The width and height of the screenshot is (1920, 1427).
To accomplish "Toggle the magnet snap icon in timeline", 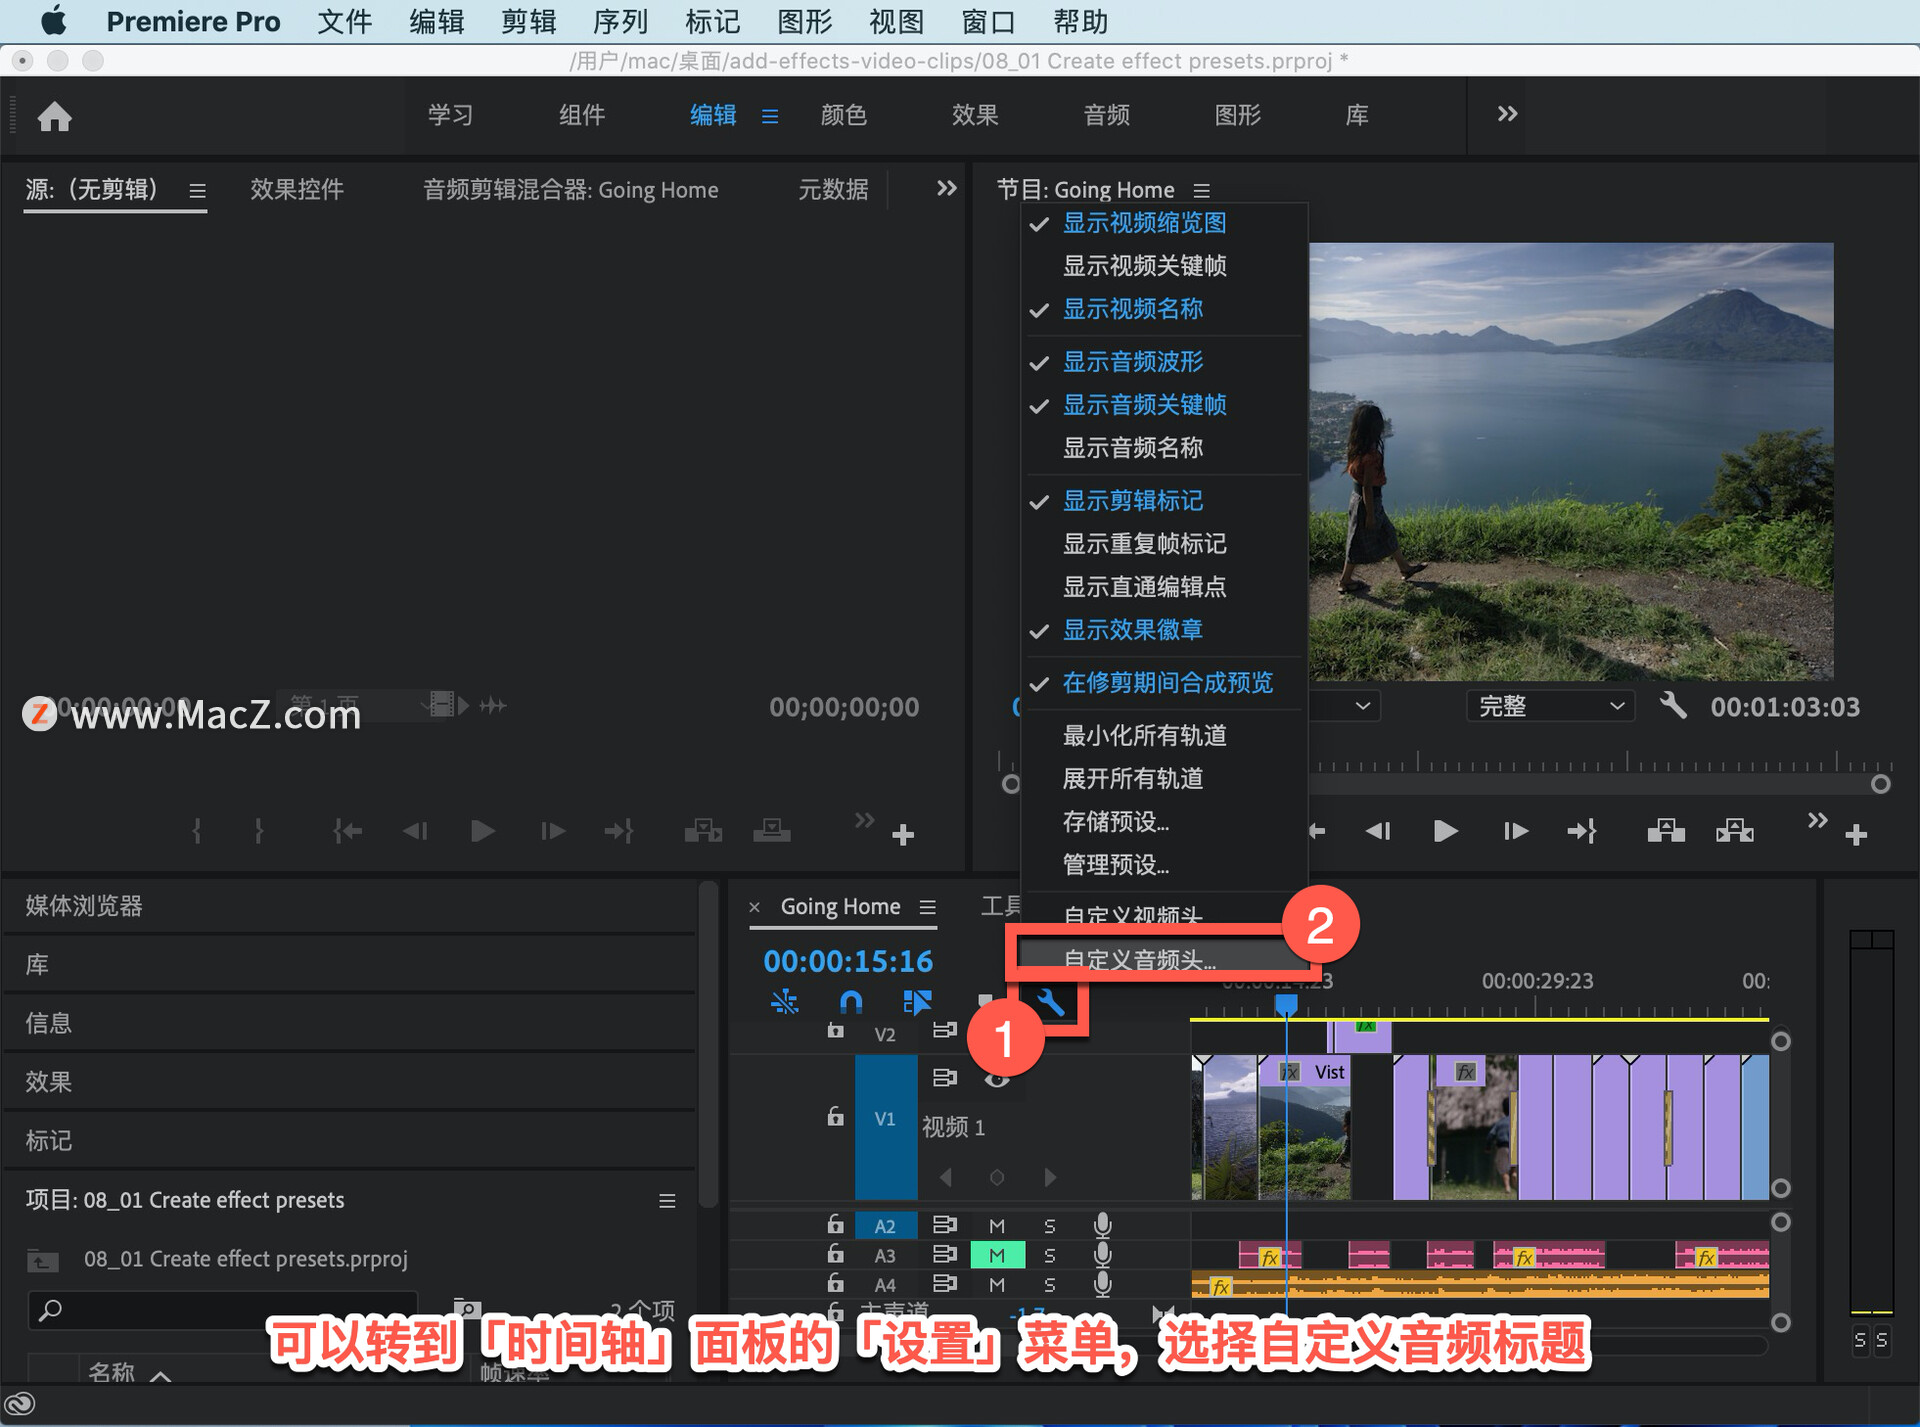I will click(851, 1002).
